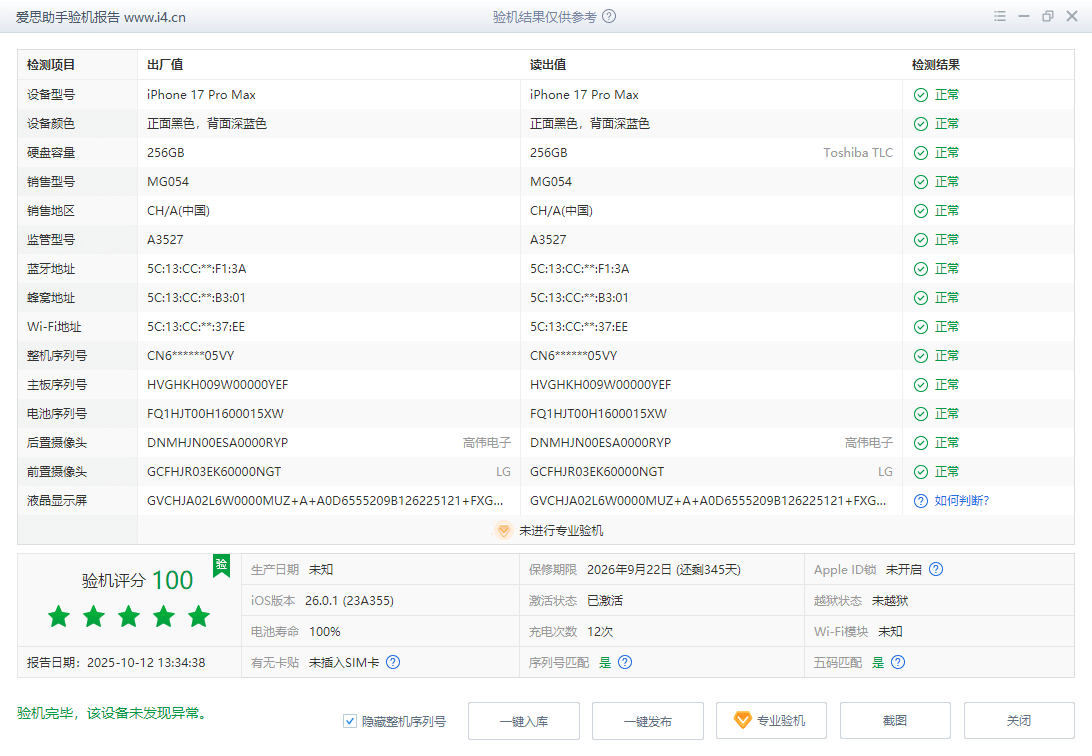Screen dimensions: 1092x756
Task: Click the help icon beside 五码匹配 是
Action: pos(898,662)
